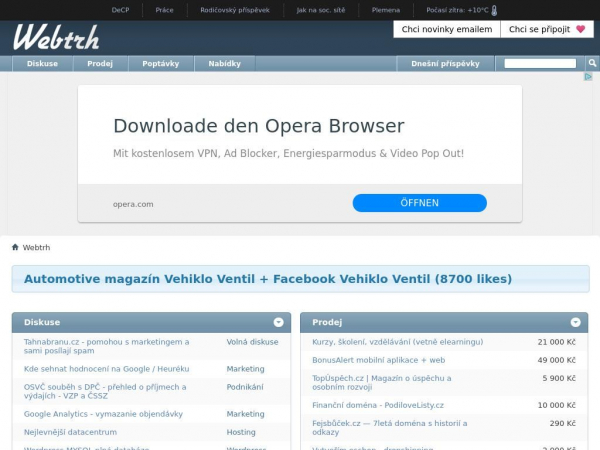Open the Diskuse nav tab

pyautogui.click(x=42, y=64)
